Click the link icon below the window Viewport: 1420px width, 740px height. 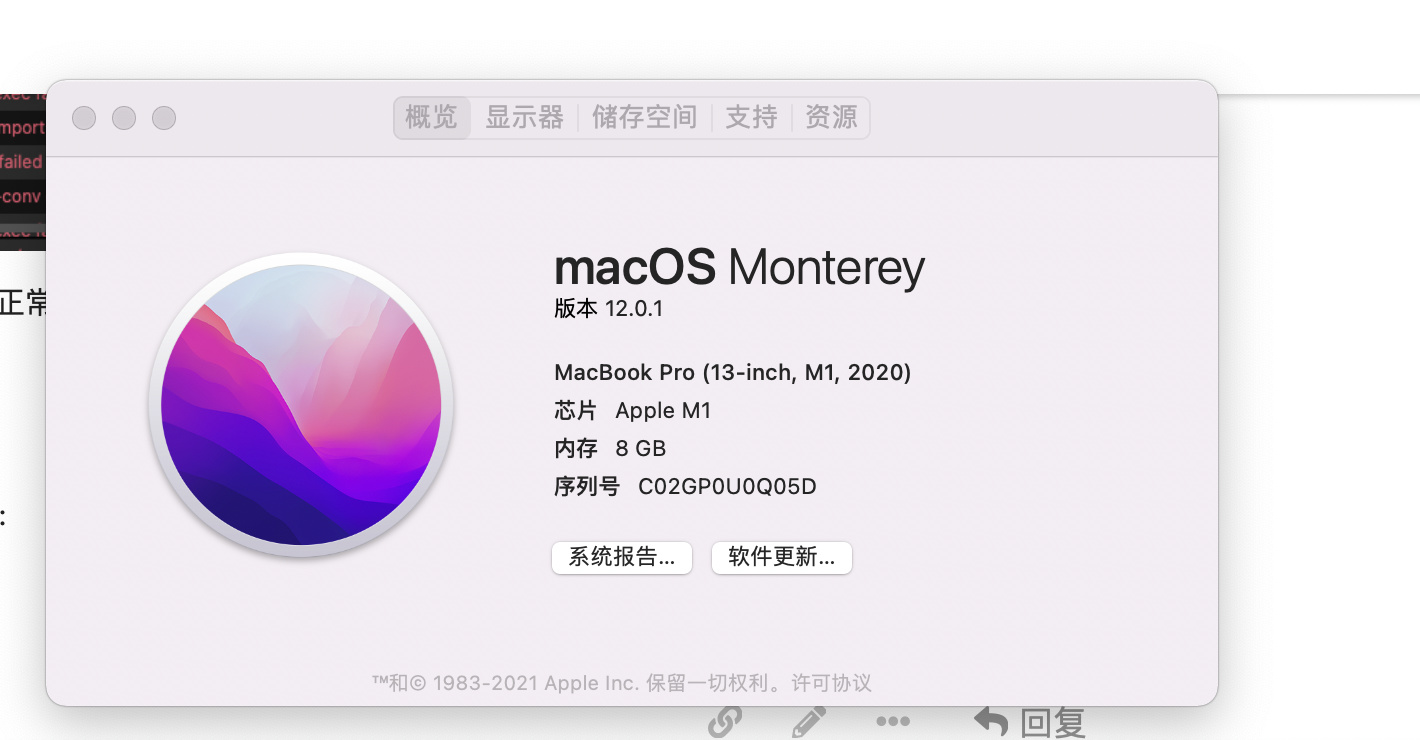[724, 722]
